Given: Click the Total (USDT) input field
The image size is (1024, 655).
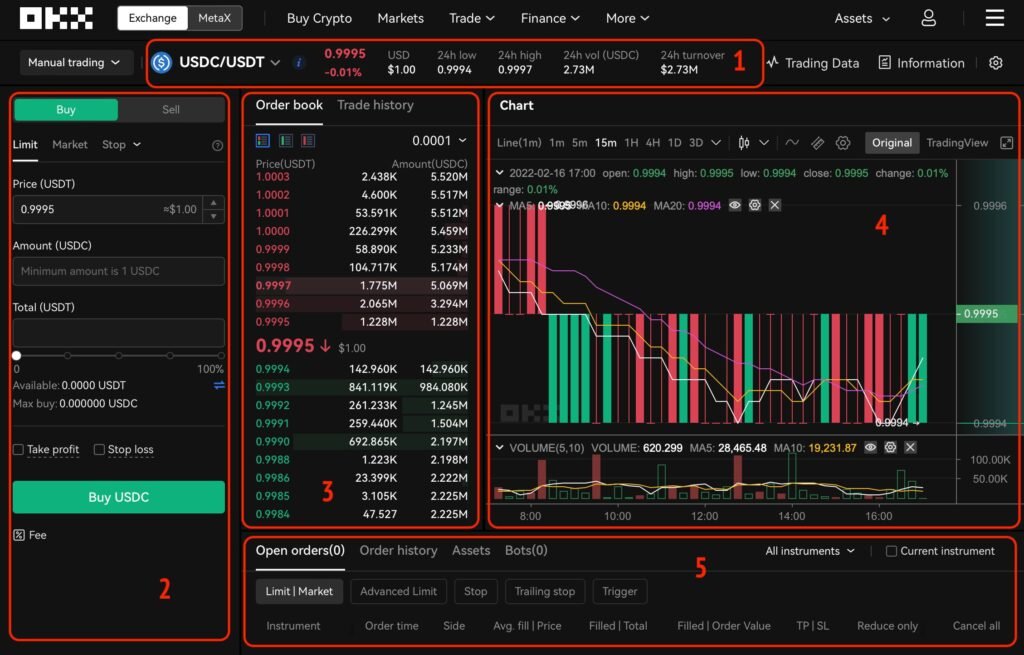Looking at the screenshot, I should pyautogui.click(x=118, y=333).
